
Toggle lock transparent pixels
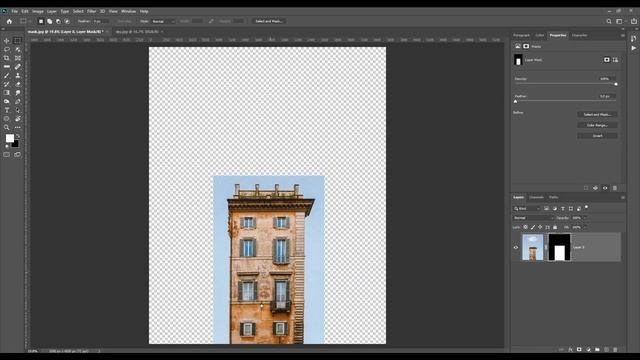click(525, 227)
